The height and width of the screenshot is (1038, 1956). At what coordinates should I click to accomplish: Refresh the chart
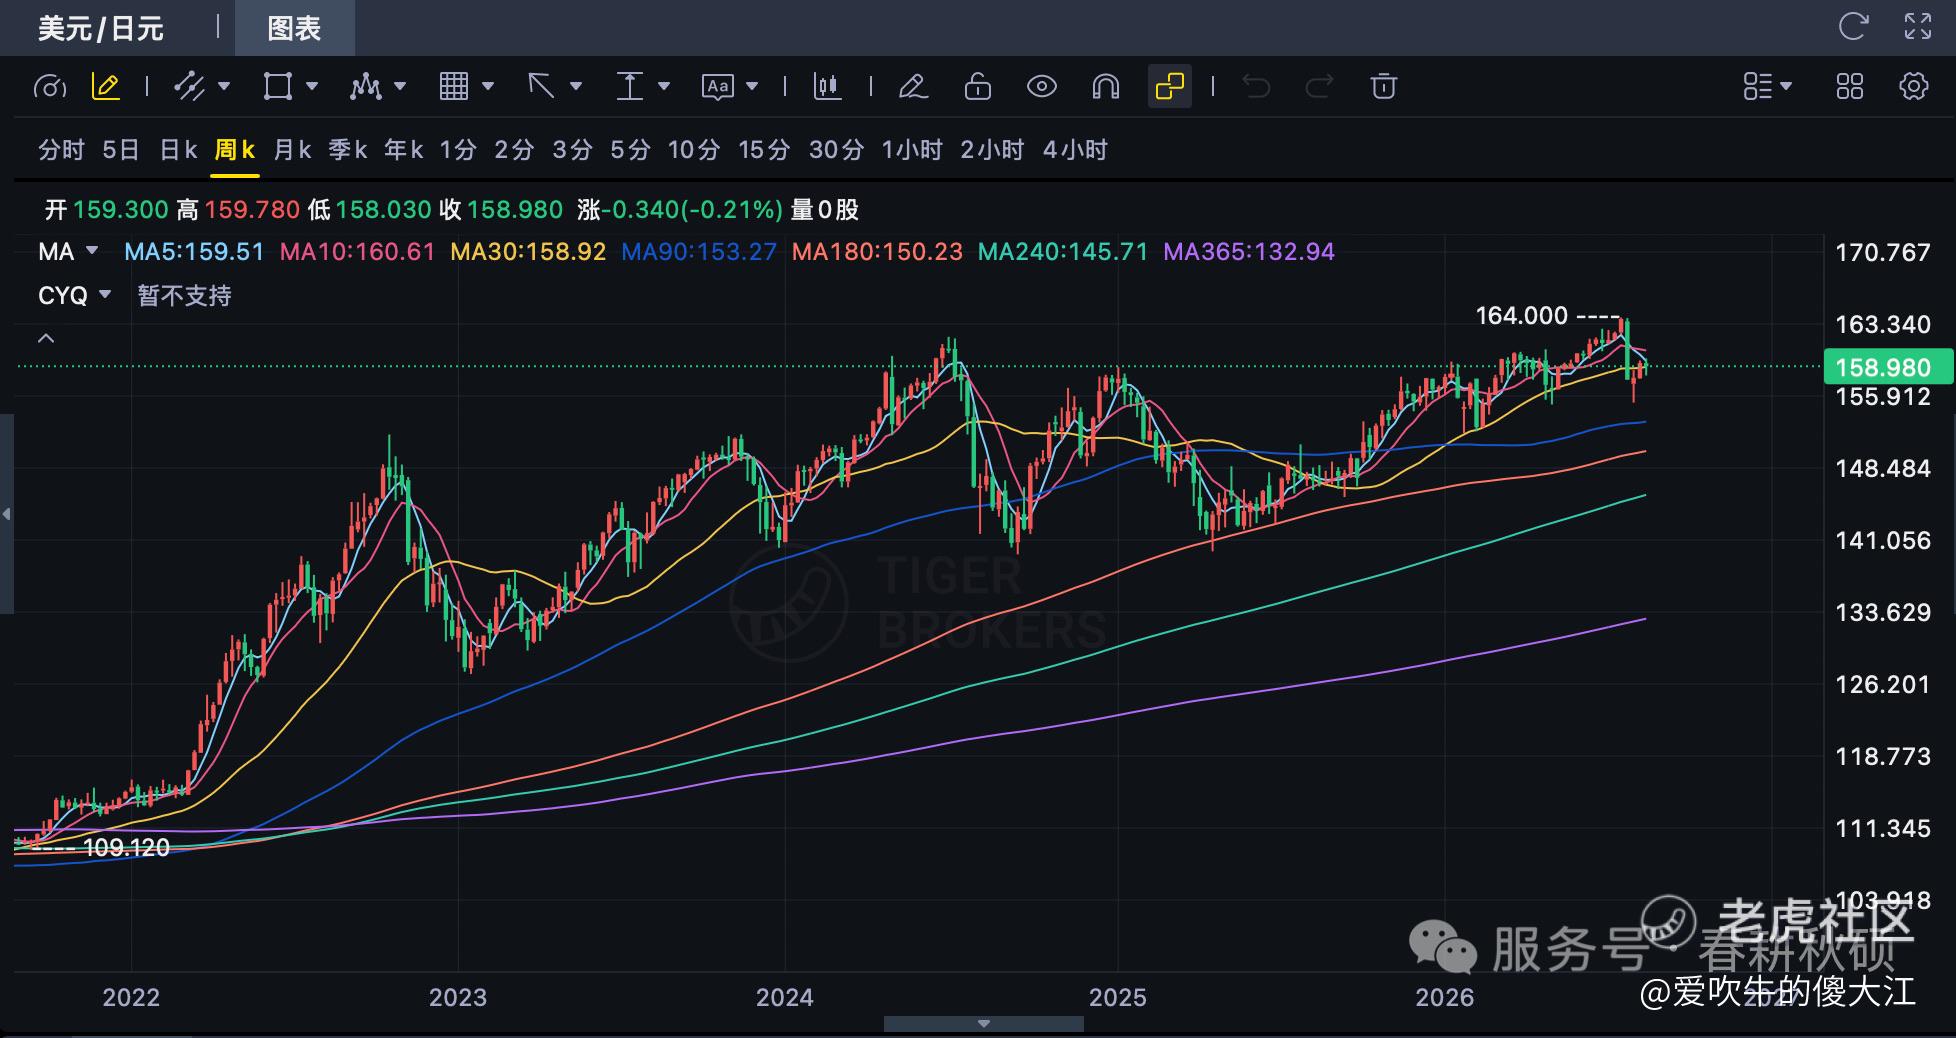point(1853,27)
